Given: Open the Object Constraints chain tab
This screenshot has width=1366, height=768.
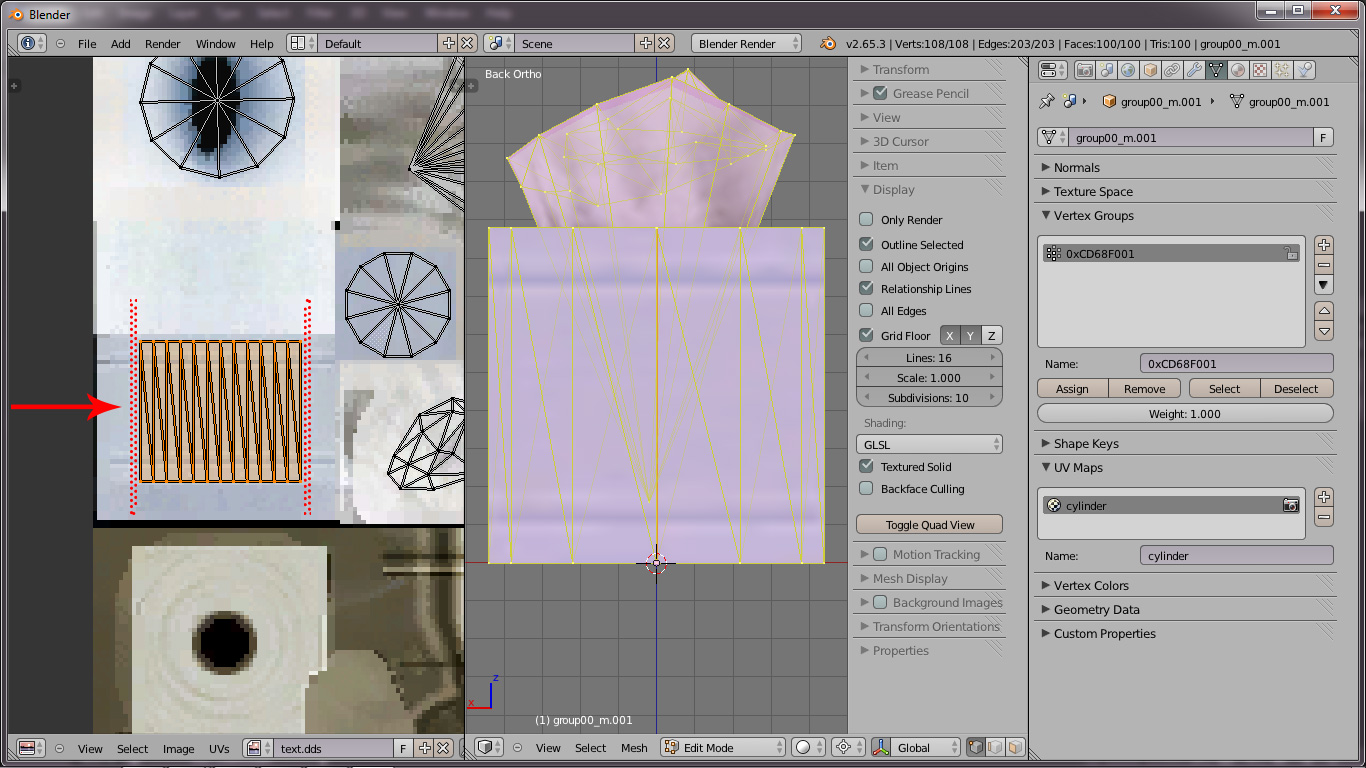Looking at the screenshot, I should (1172, 70).
